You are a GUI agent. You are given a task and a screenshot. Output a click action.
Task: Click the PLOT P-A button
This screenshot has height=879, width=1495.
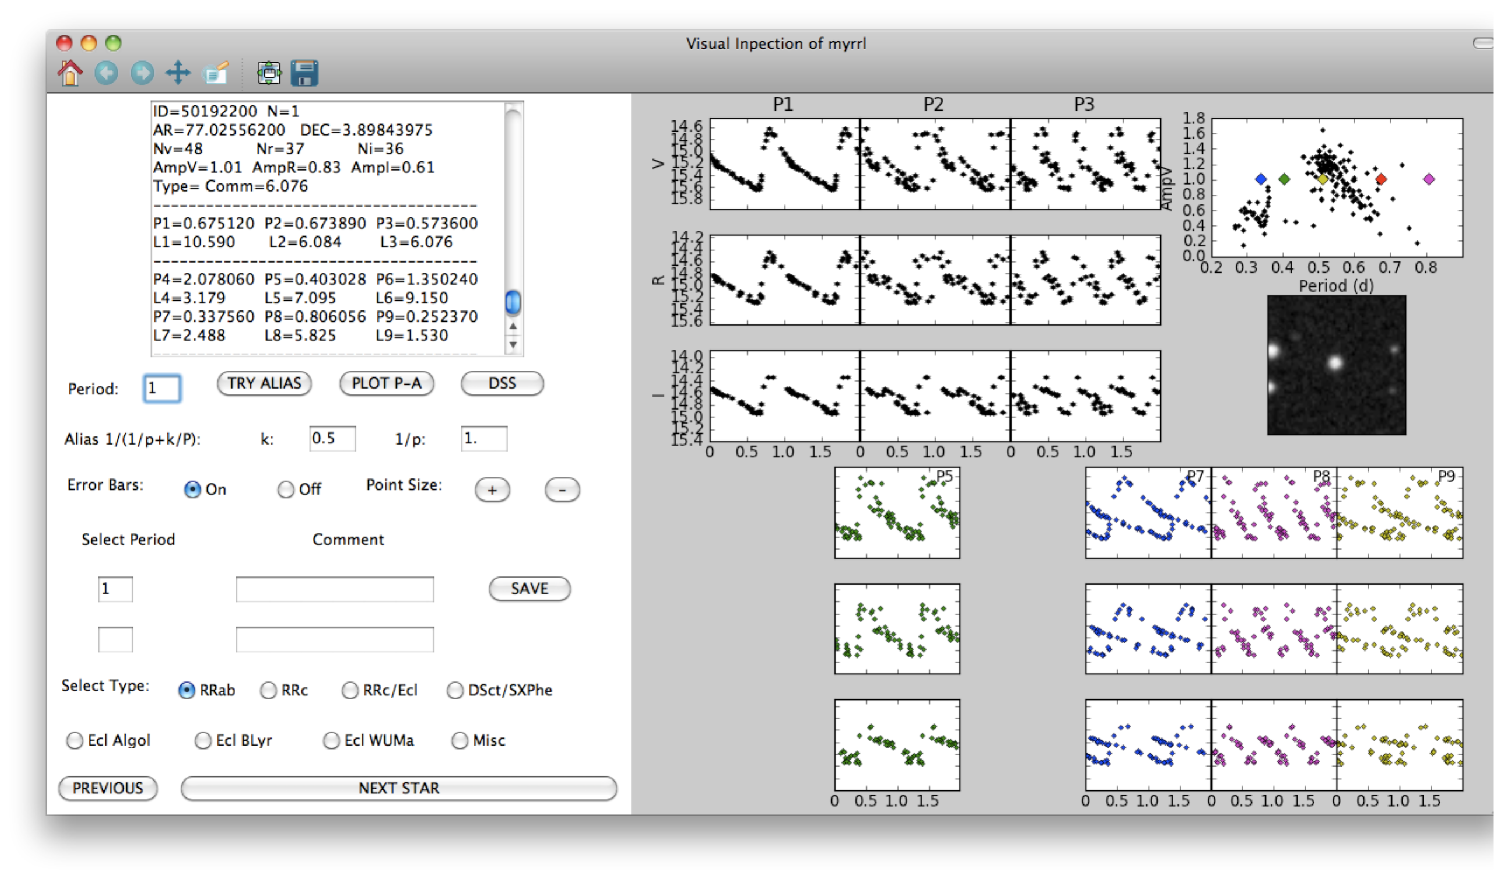point(386,384)
